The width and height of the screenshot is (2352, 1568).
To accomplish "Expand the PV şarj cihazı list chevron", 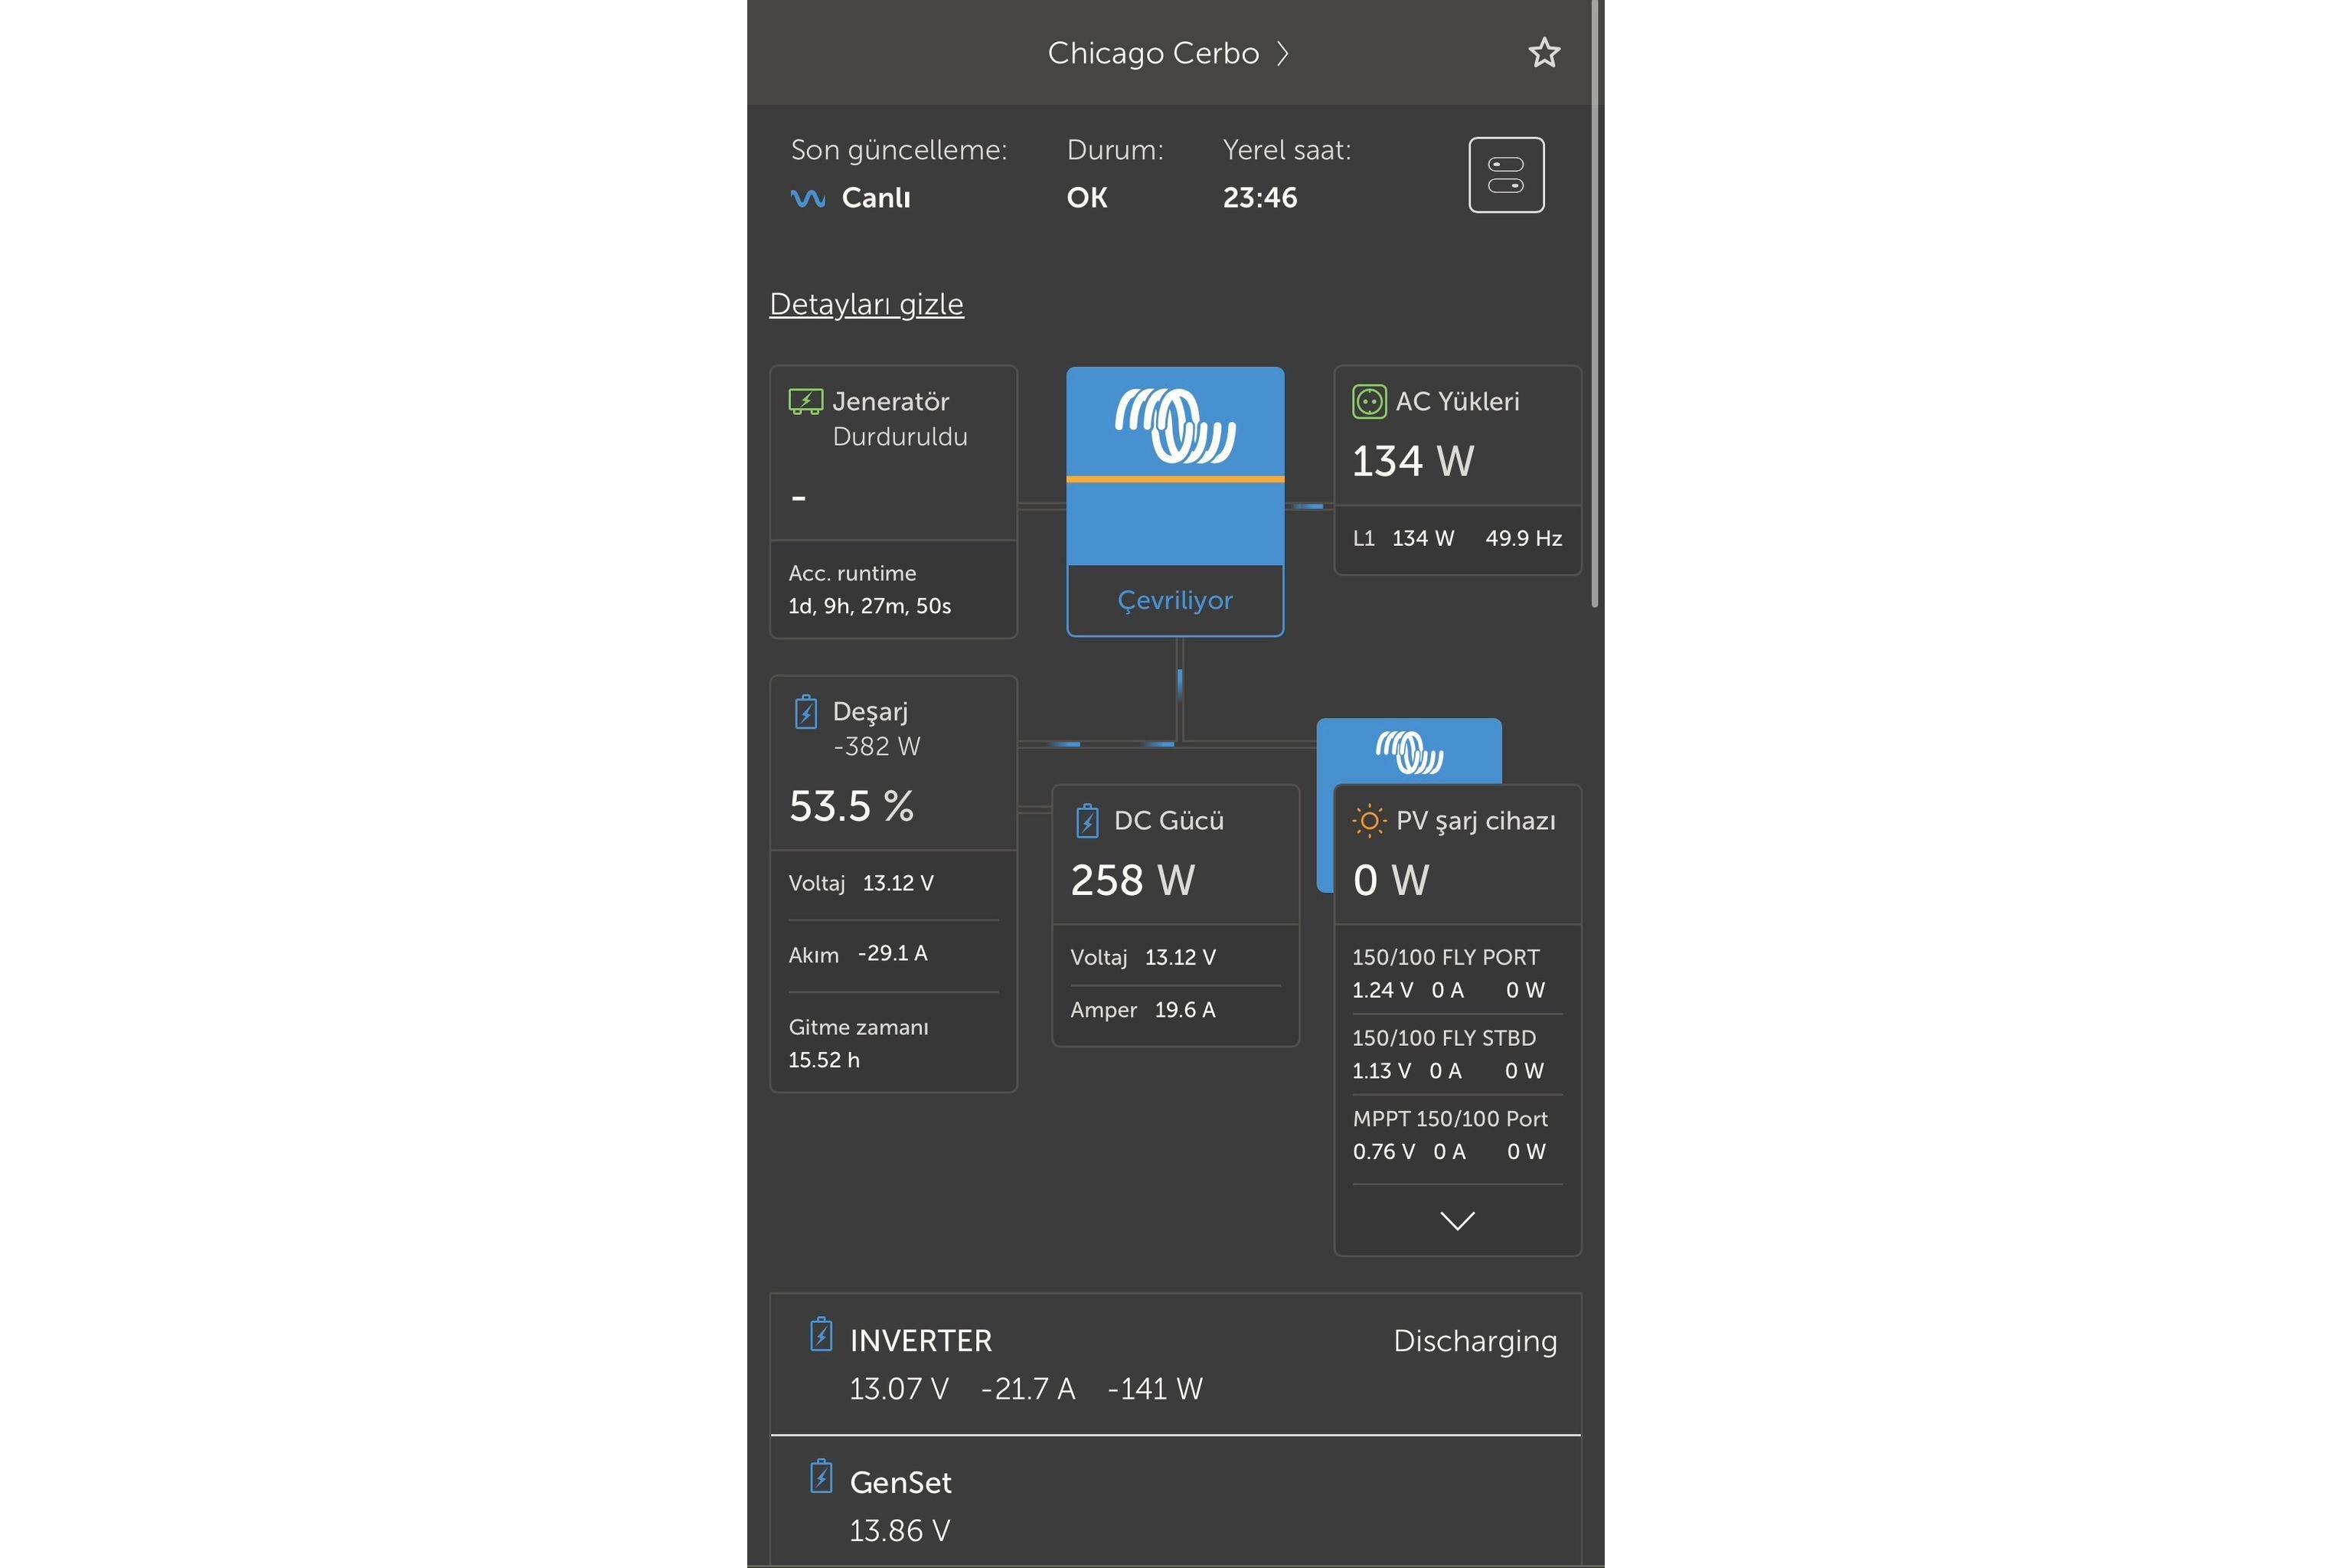I will click(x=1457, y=1220).
